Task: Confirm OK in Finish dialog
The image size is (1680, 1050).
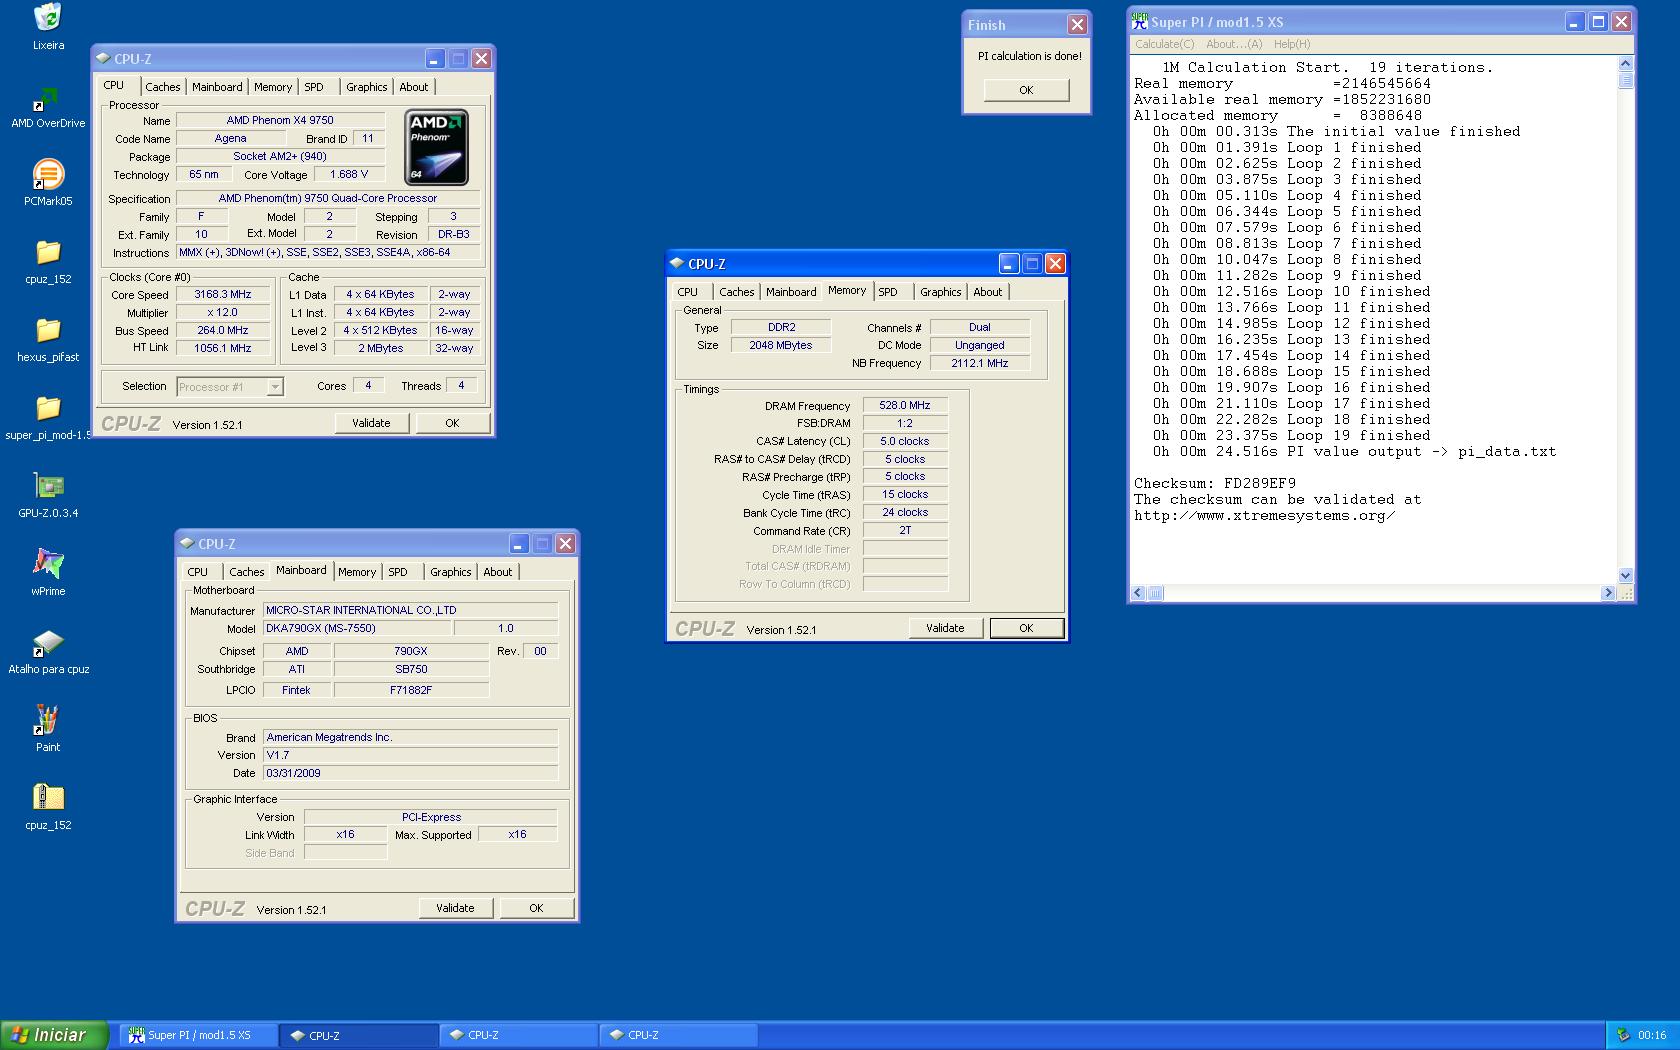Action: [x=1026, y=90]
